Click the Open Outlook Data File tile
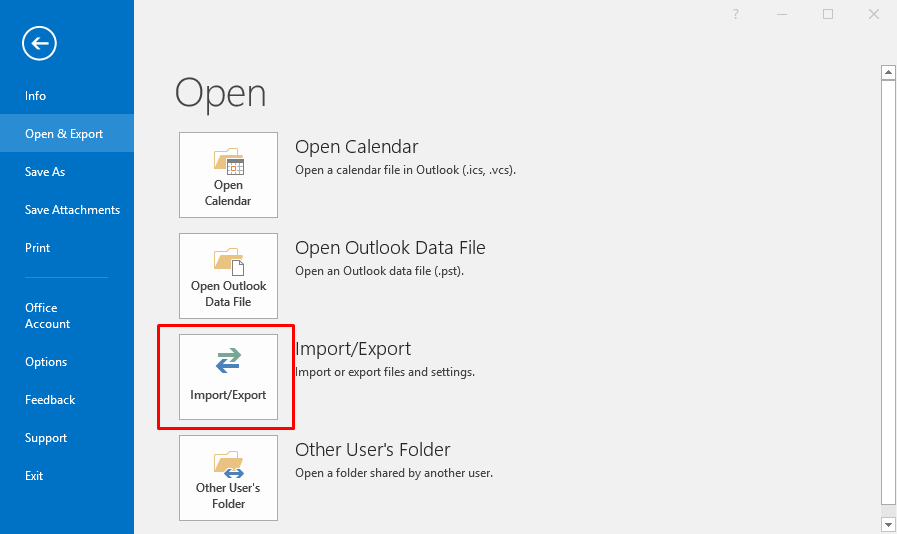Viewport: 897px width, 534px height. click(x=228, y=276)
